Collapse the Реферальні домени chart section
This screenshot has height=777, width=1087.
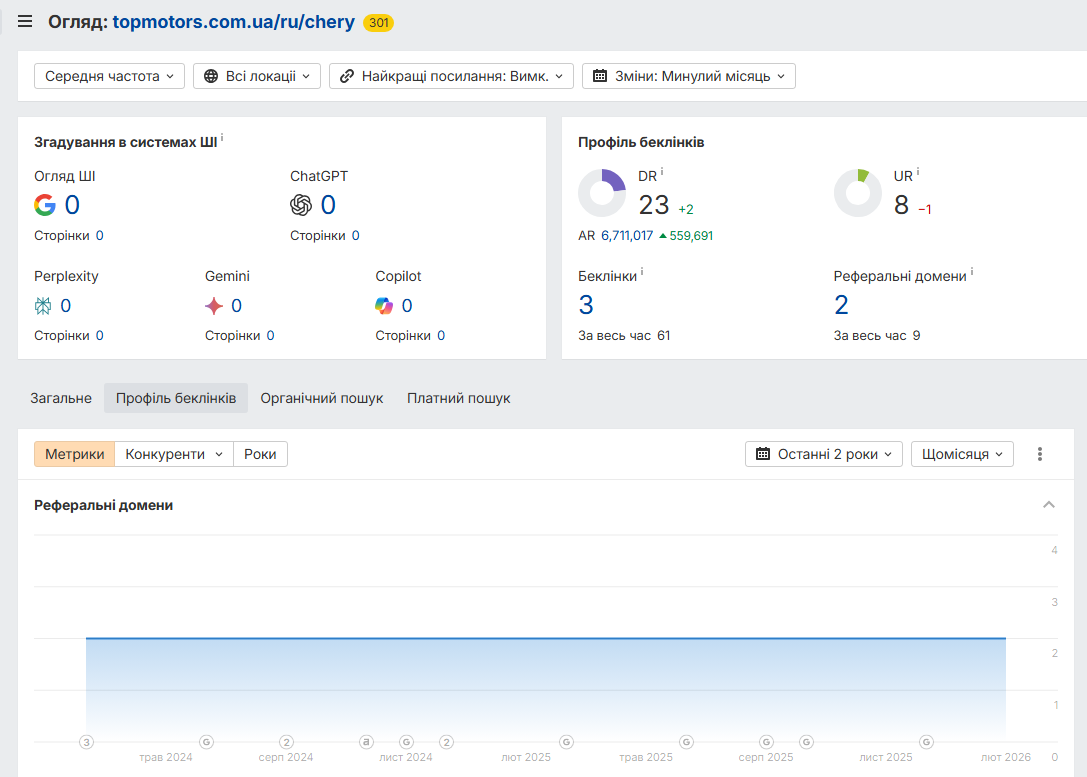coord(1049,505)
